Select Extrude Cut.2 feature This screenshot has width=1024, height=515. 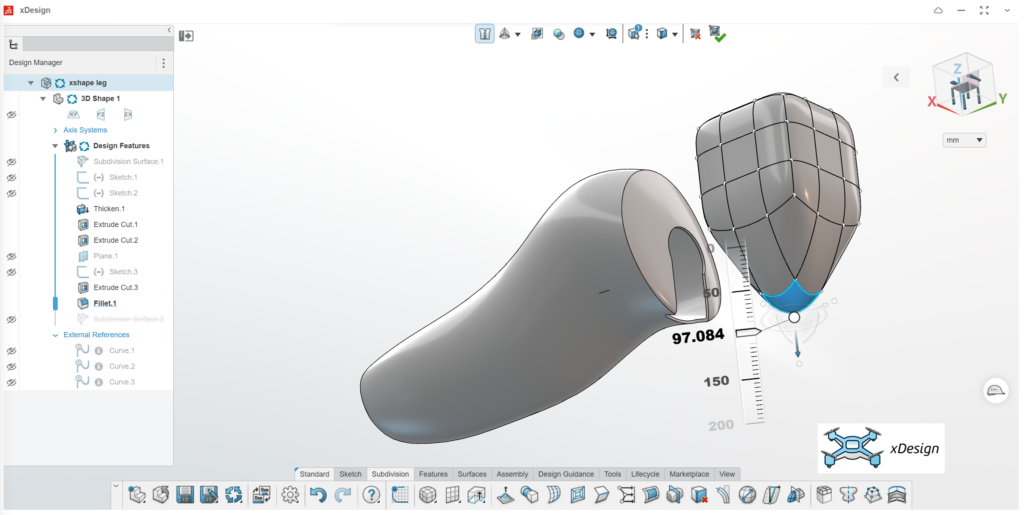(115, 240)
